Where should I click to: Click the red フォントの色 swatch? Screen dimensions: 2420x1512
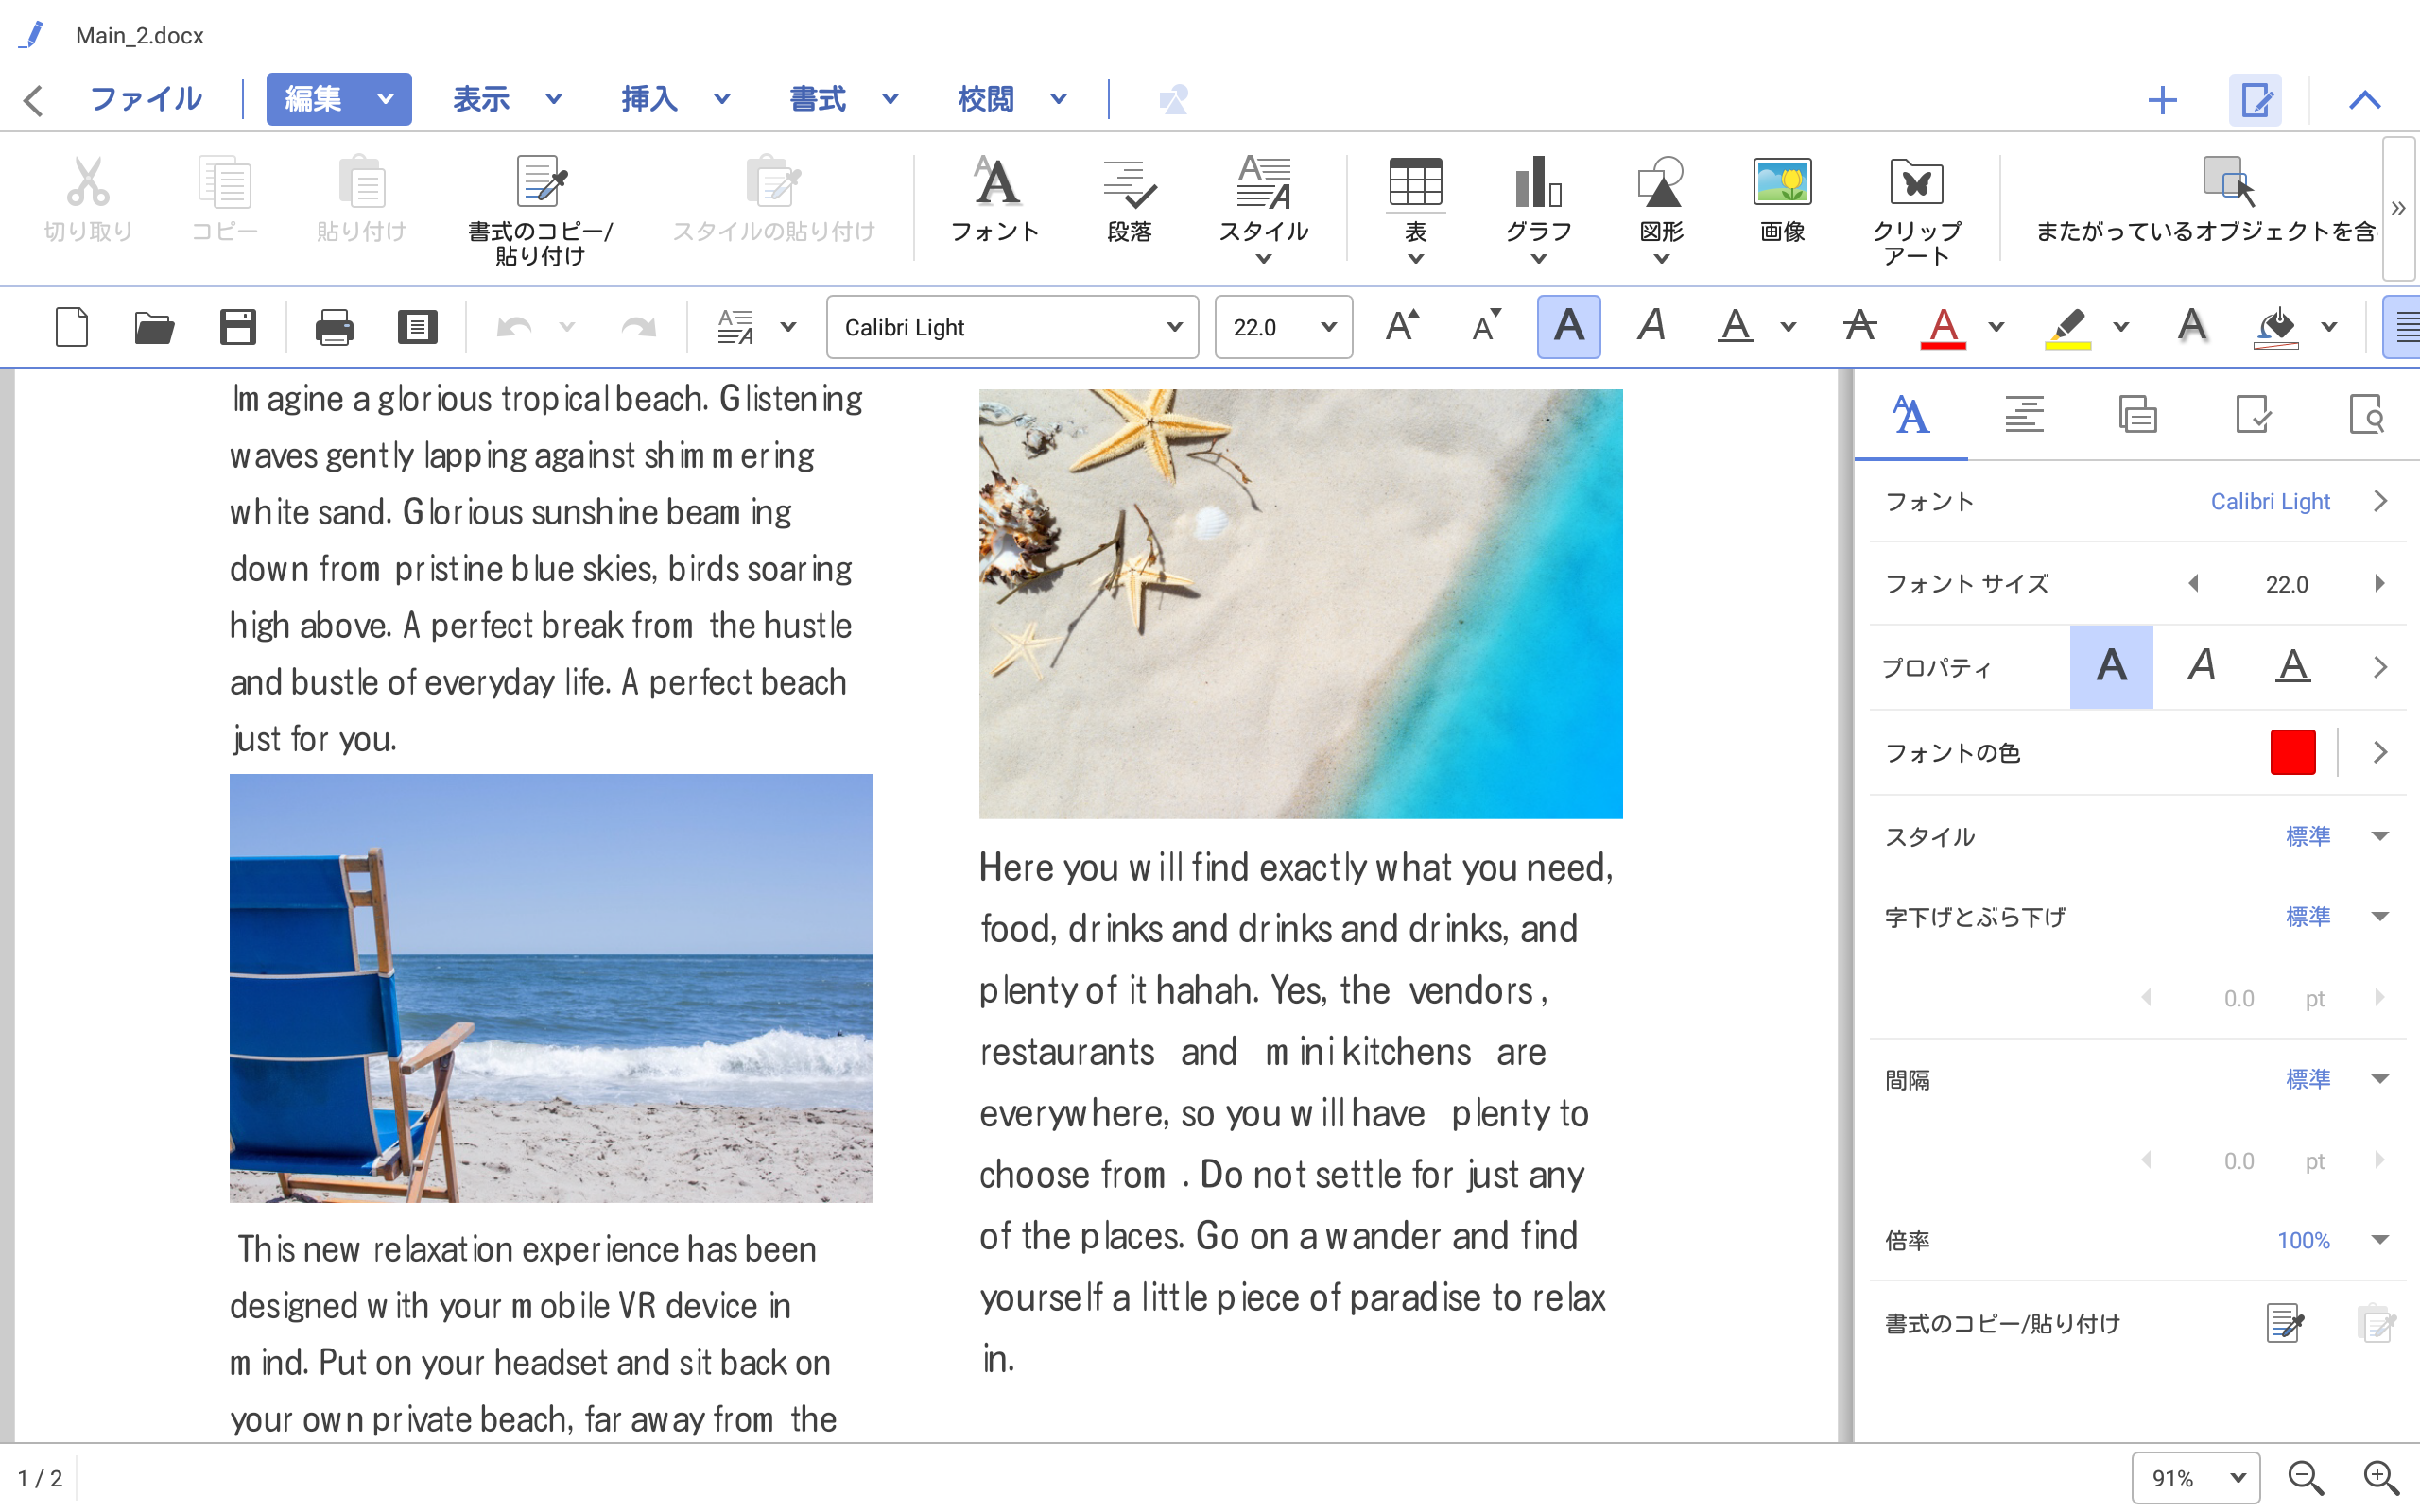coord(2292,752)
